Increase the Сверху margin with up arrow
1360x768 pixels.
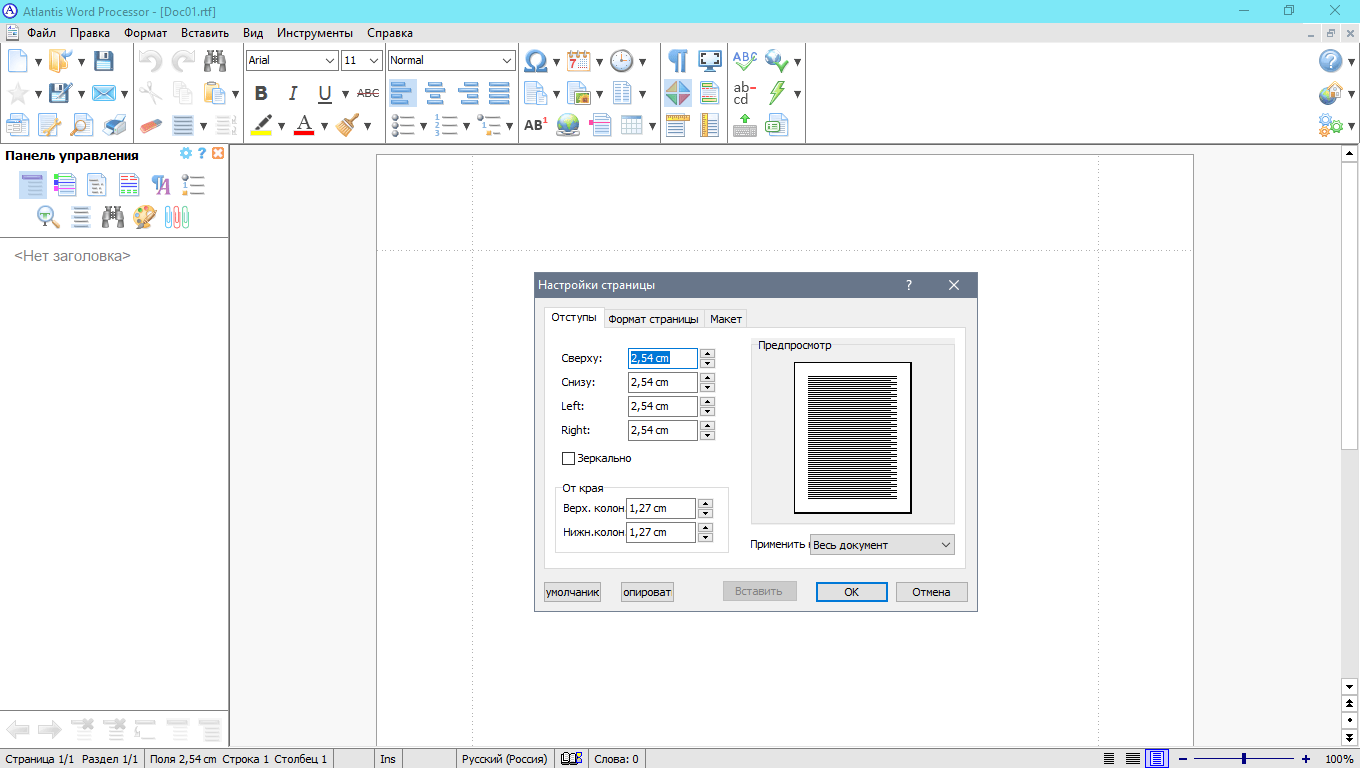click(x=708, y=353)
